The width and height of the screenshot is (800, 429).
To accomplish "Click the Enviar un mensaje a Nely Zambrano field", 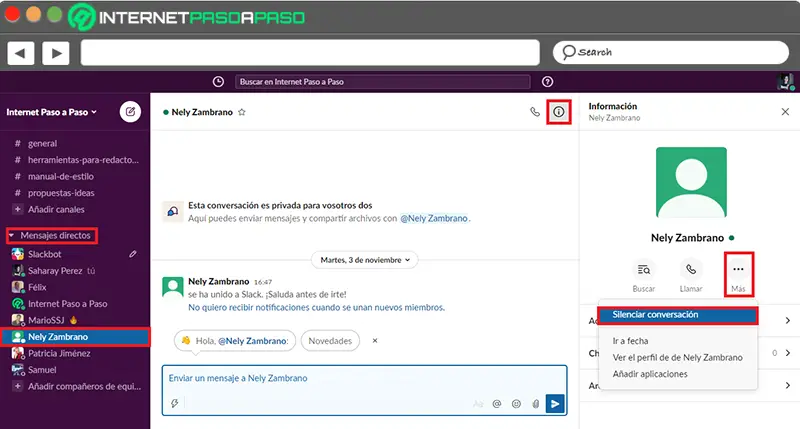I will (364, 378).
